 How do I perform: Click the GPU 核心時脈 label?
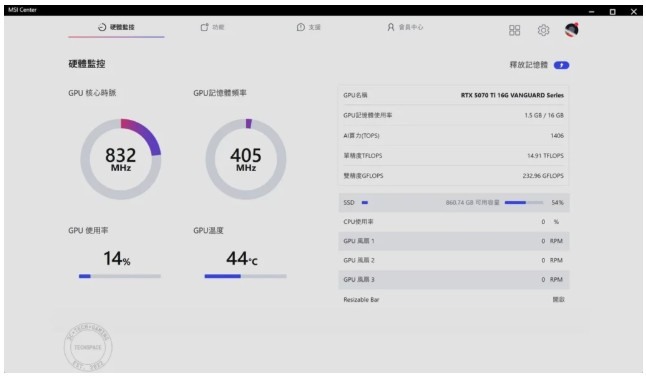tap(92, 93)
